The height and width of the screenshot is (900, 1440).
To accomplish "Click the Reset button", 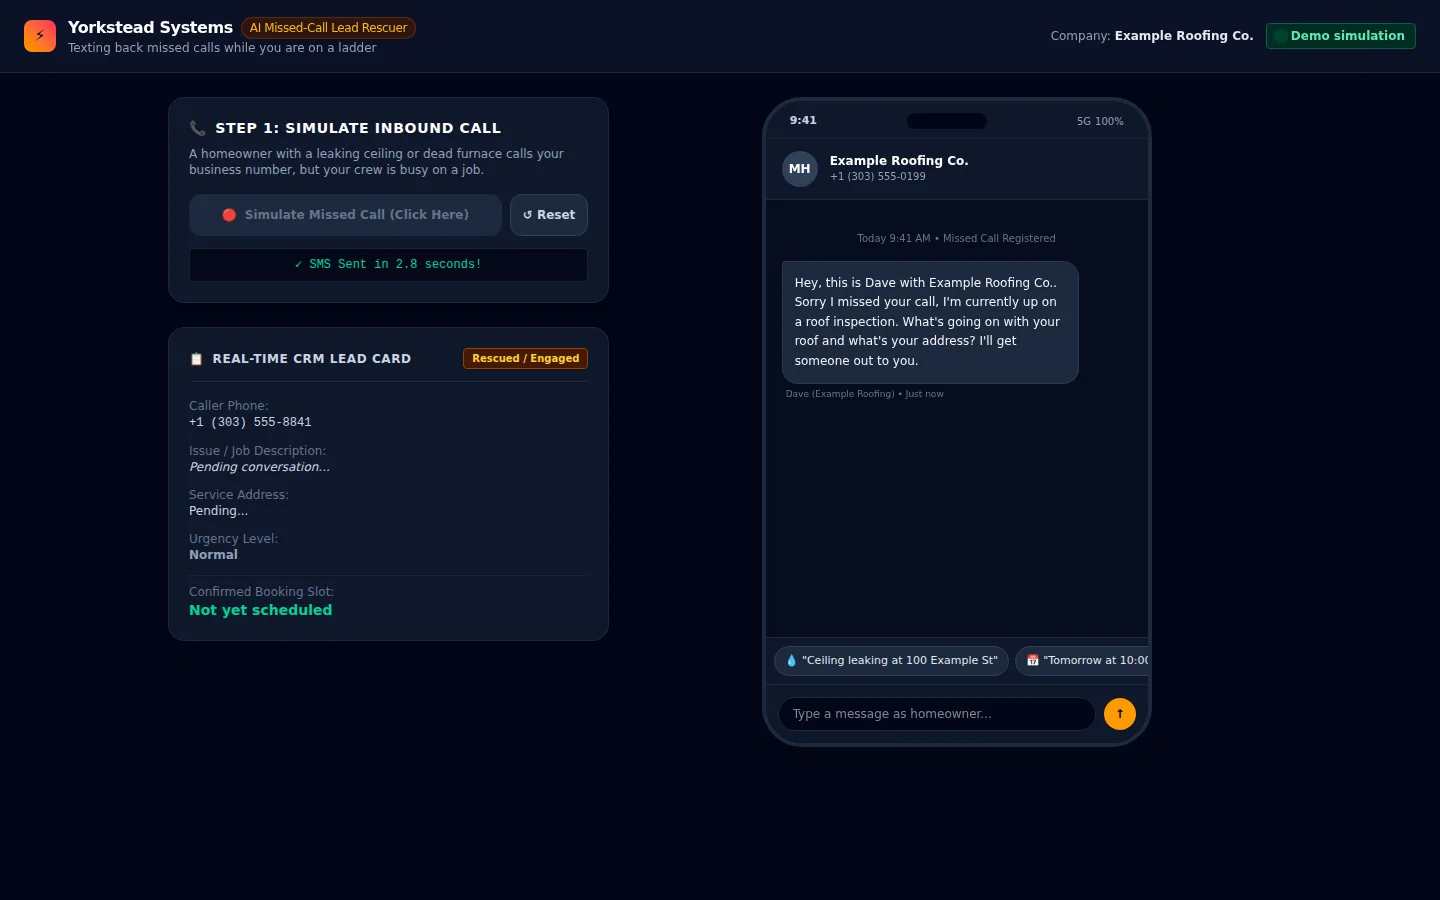I will pos(549,215).
